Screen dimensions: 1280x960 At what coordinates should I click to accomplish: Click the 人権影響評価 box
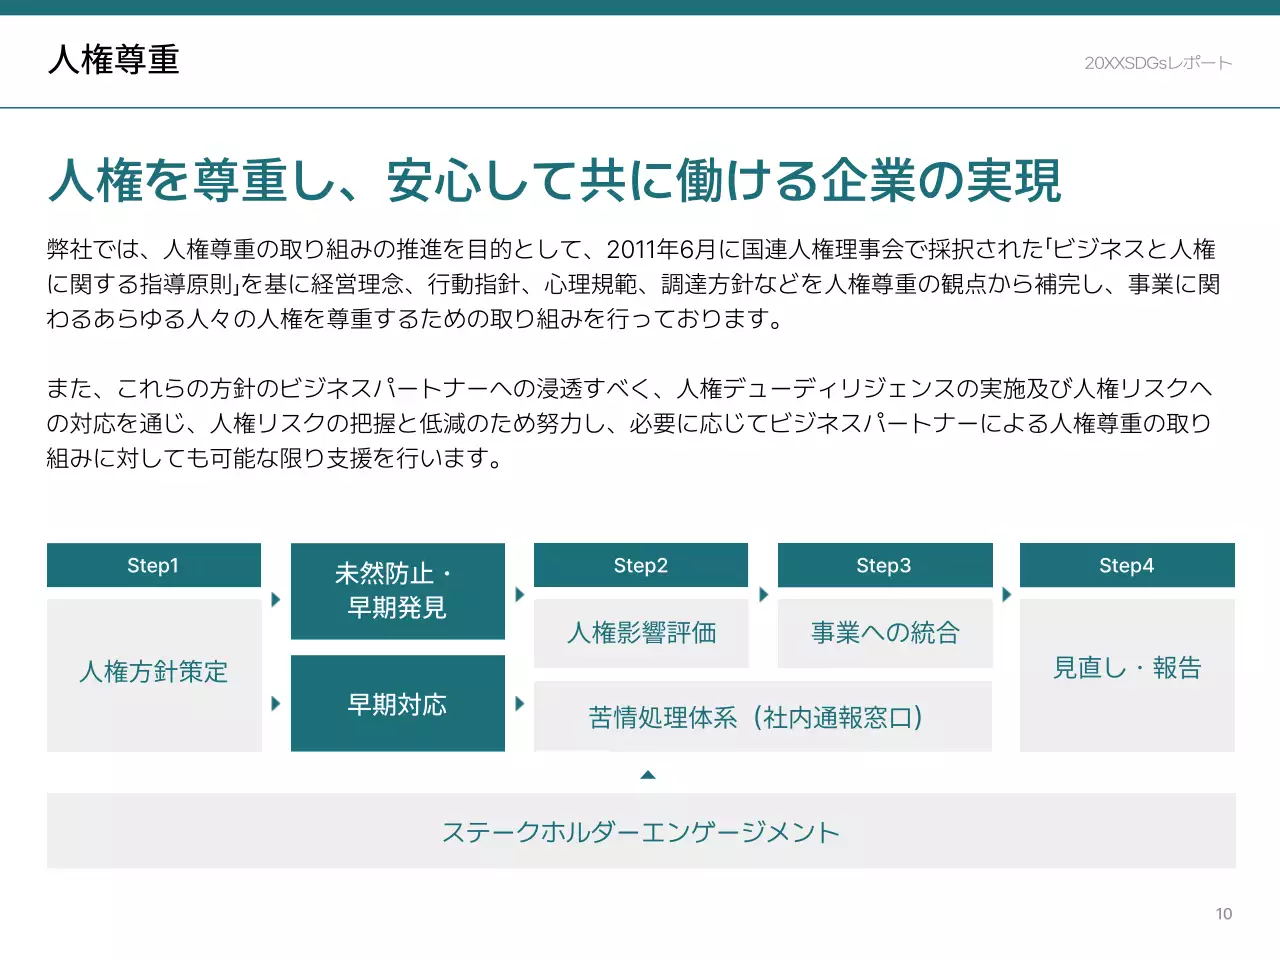(641, 633)
